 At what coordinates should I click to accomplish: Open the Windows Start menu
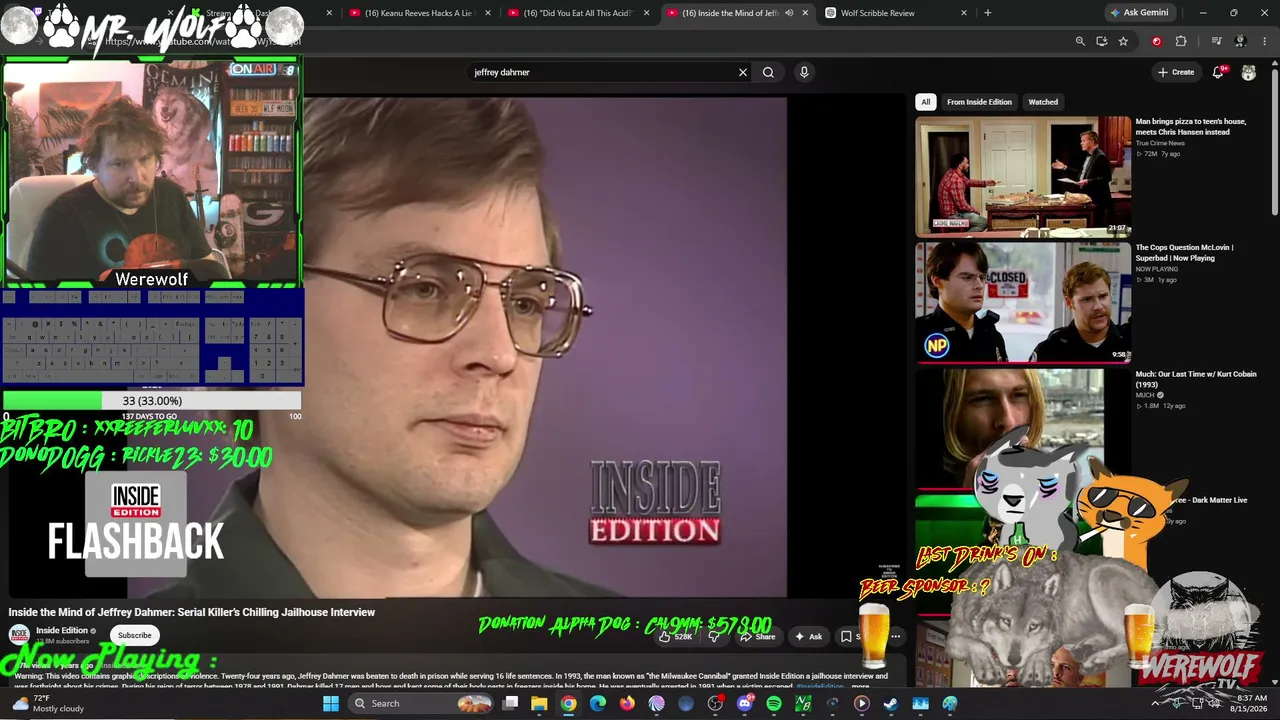tap(331, 703)
